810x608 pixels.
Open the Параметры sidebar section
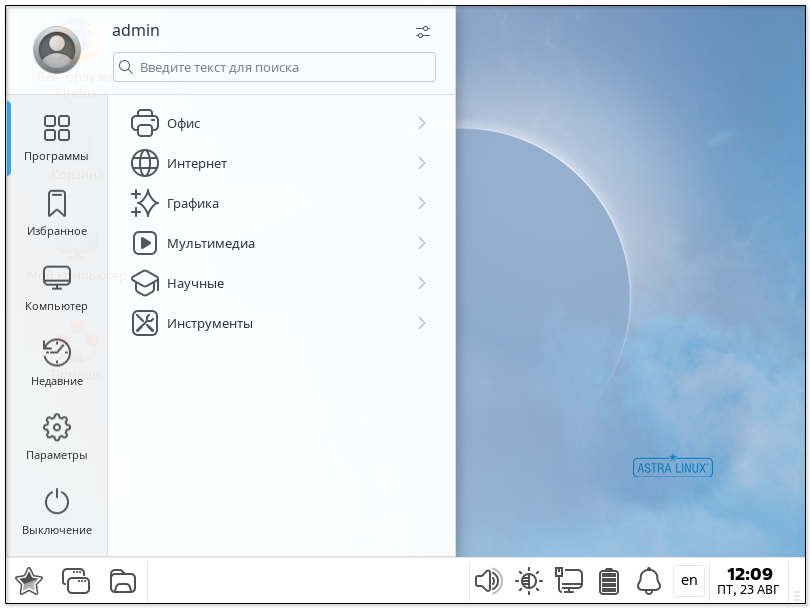coord(56,437)
